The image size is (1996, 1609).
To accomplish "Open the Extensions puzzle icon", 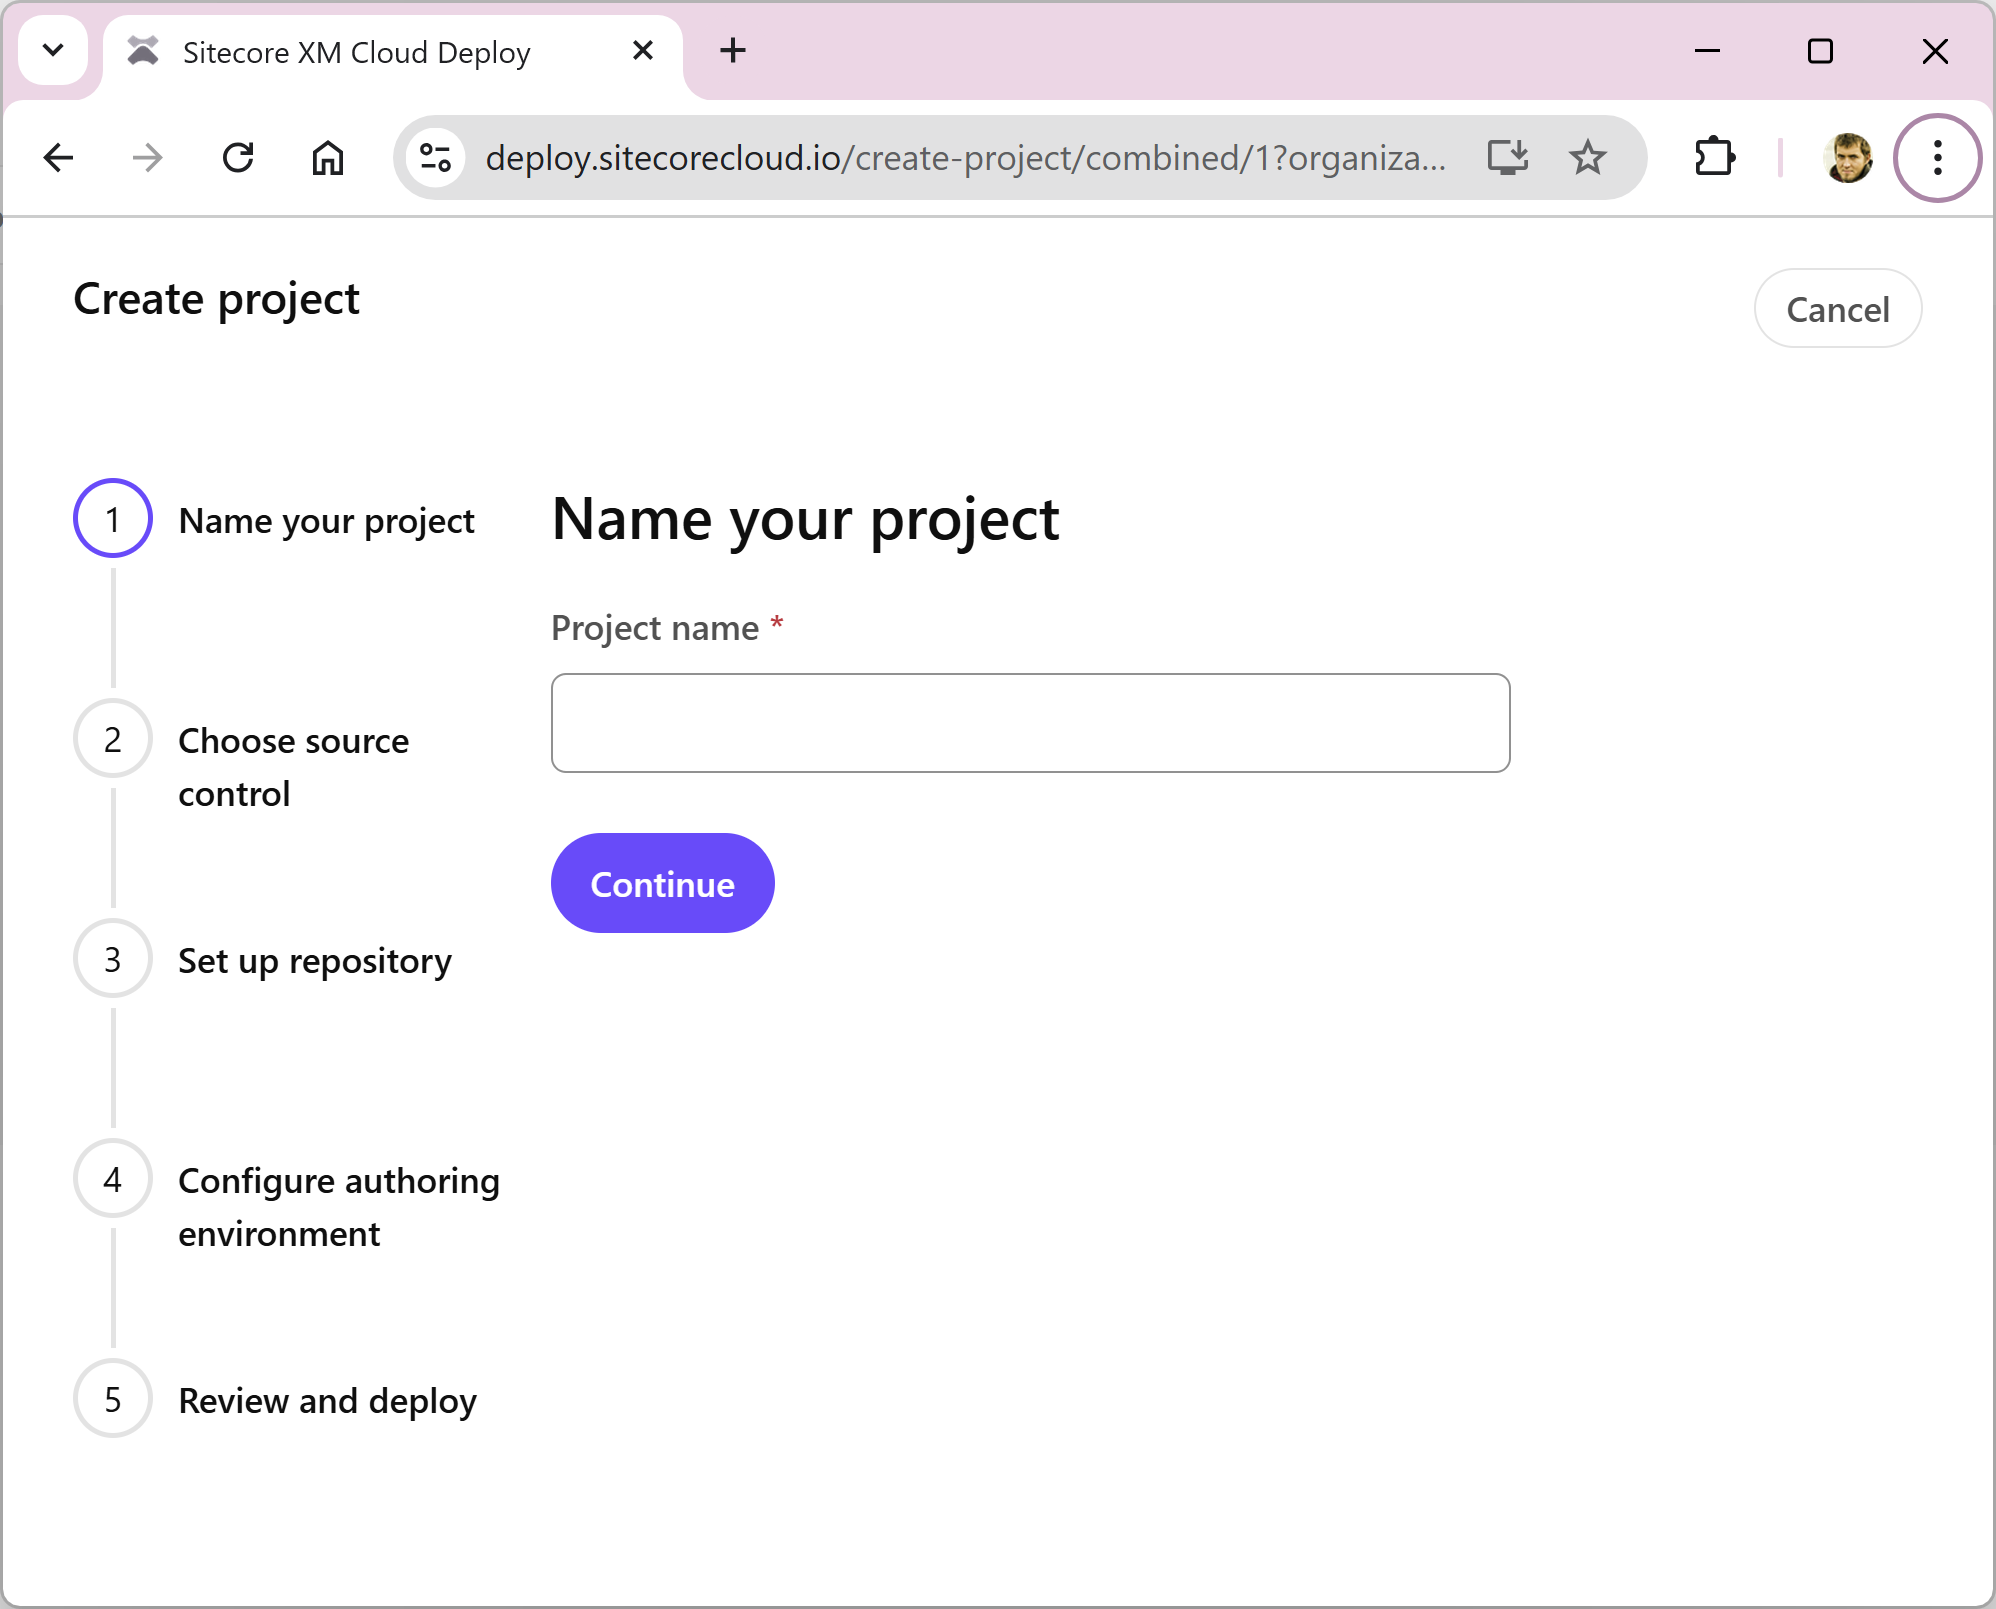I will coord(1715,158).
